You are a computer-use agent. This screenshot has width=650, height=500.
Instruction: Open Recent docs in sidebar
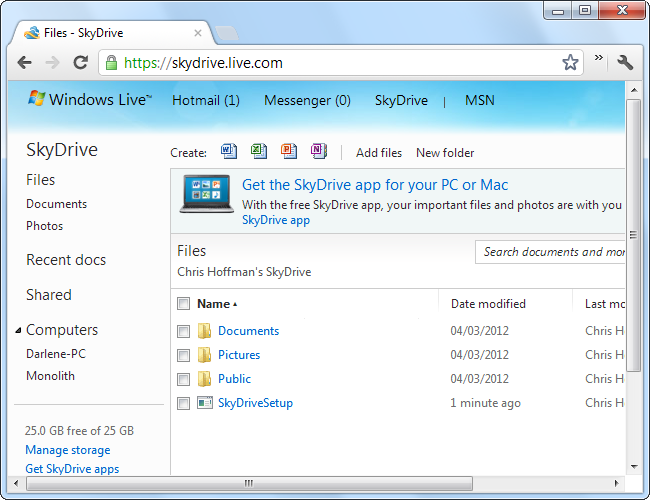pos(66,260)
